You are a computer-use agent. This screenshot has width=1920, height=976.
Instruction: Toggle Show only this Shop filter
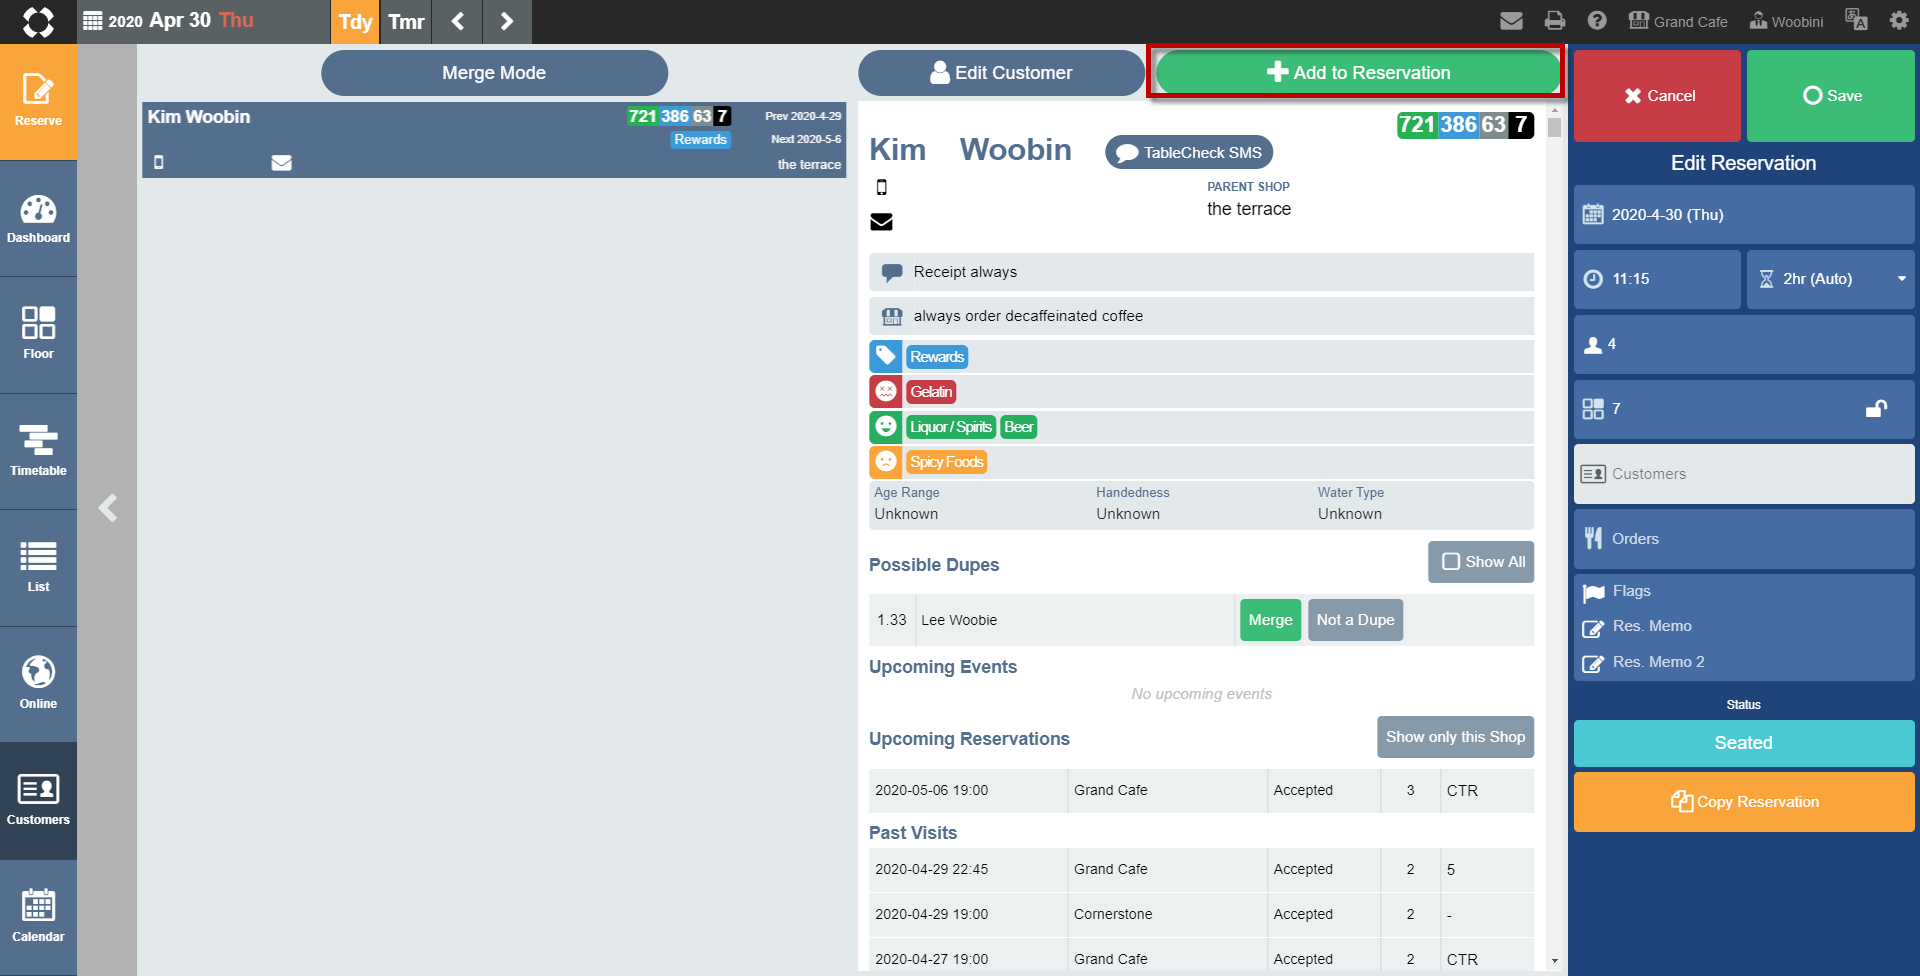click(x=1455, y=737)
